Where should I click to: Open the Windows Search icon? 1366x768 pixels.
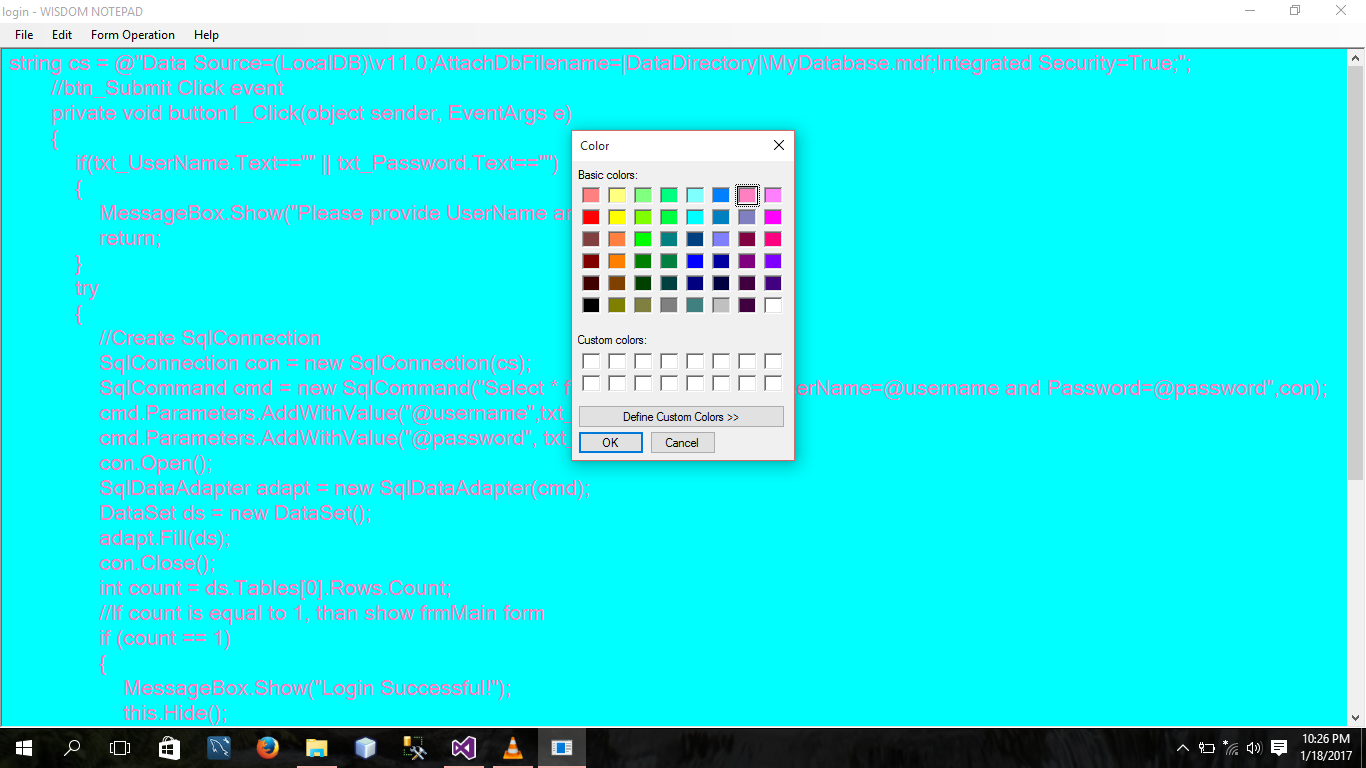70,747
